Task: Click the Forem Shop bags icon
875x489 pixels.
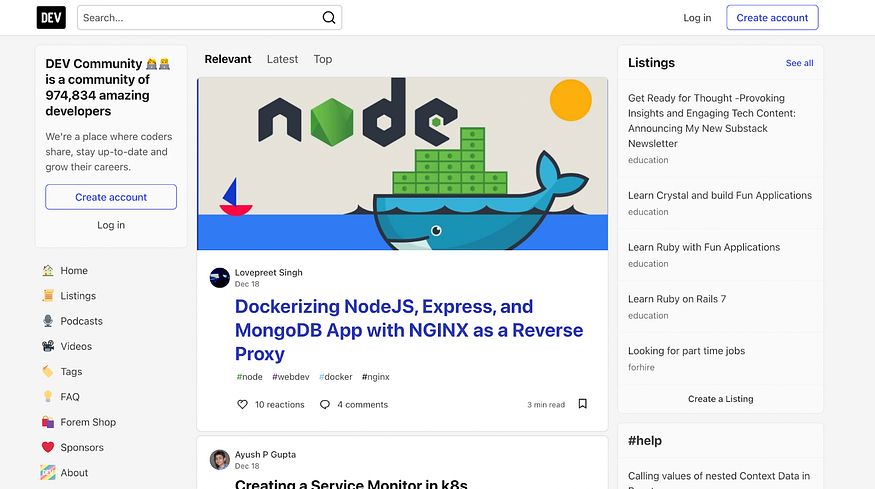Action: 48,422
